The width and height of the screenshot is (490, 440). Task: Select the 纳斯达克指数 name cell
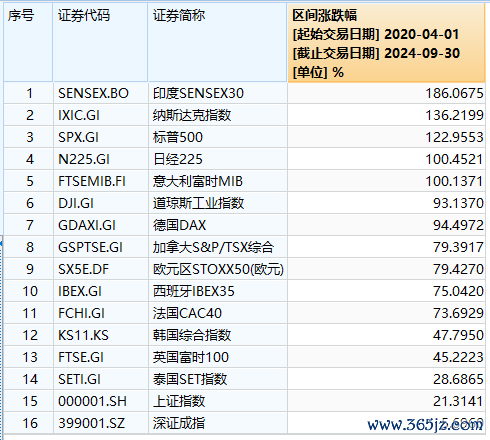pyautogui.click(x=218, y=115)
